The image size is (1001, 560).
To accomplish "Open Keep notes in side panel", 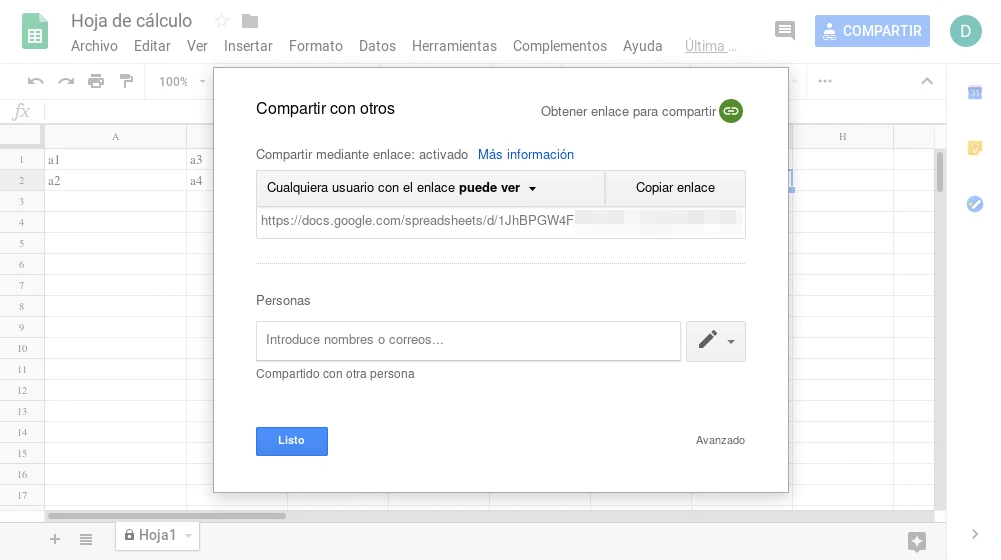I will [x=975, y=148].
